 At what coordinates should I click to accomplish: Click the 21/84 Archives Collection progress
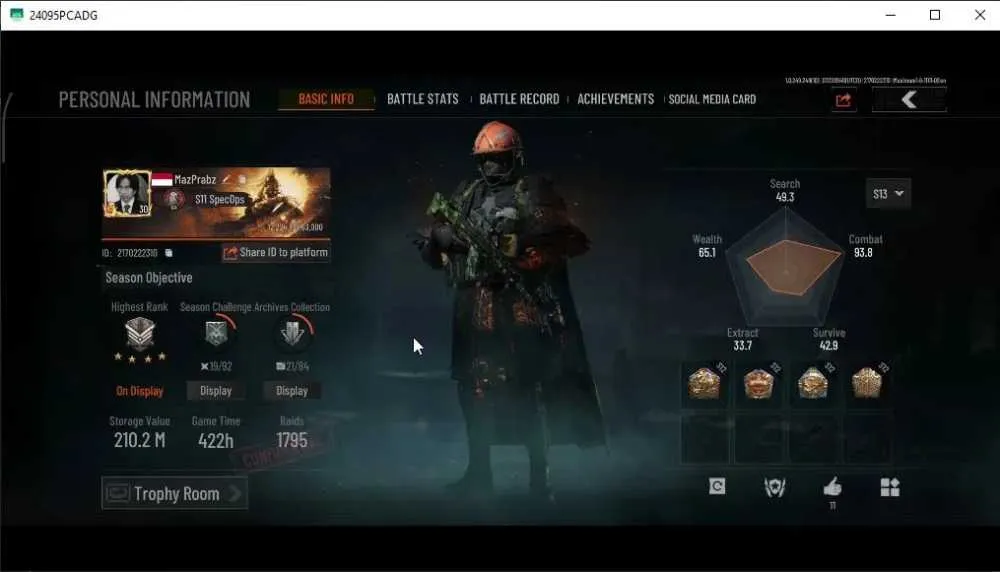[x=293, y=367]
